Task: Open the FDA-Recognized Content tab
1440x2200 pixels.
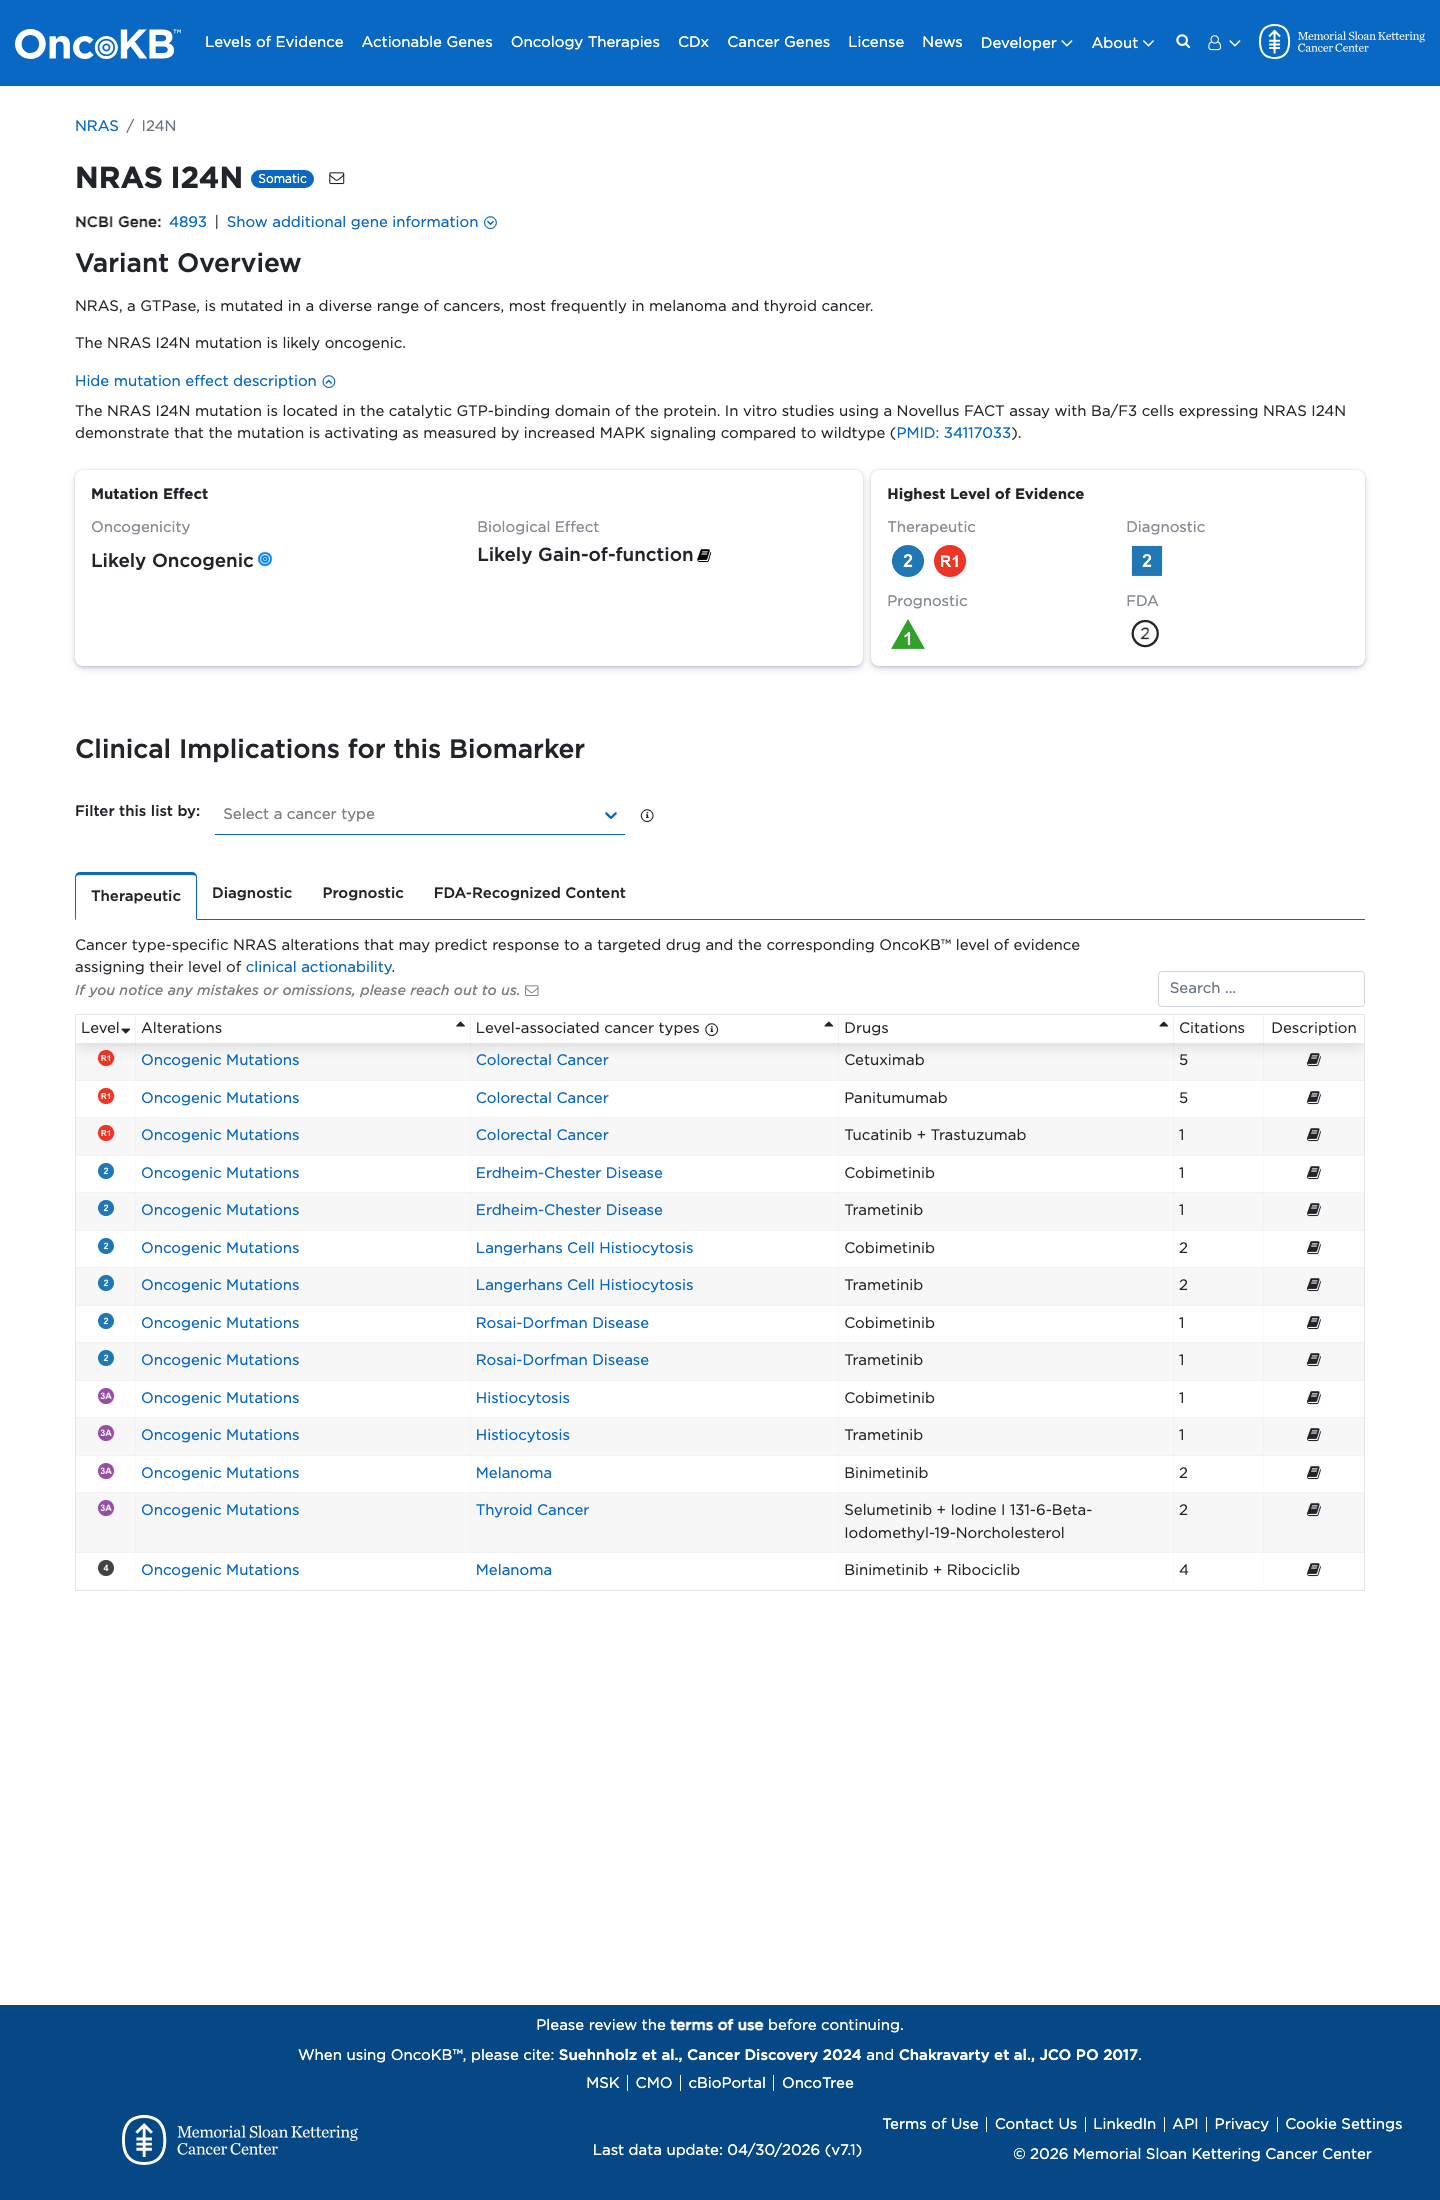Action: click(530, 893)
